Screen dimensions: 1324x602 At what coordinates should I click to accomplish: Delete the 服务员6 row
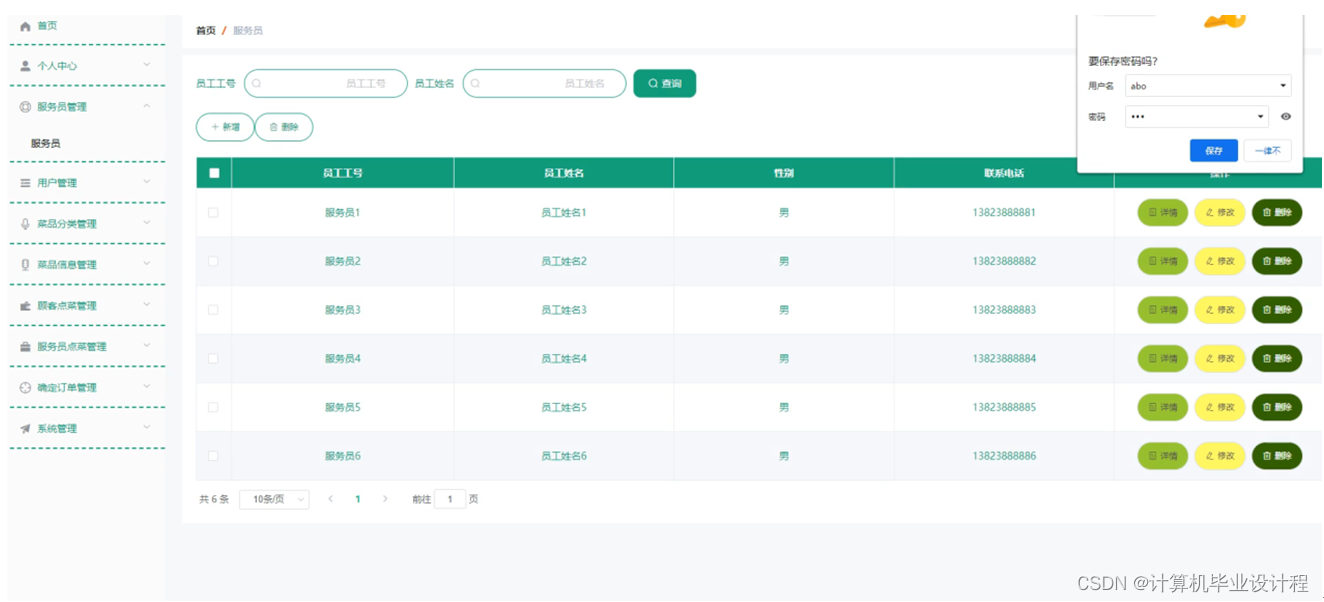pos(1277,456)
